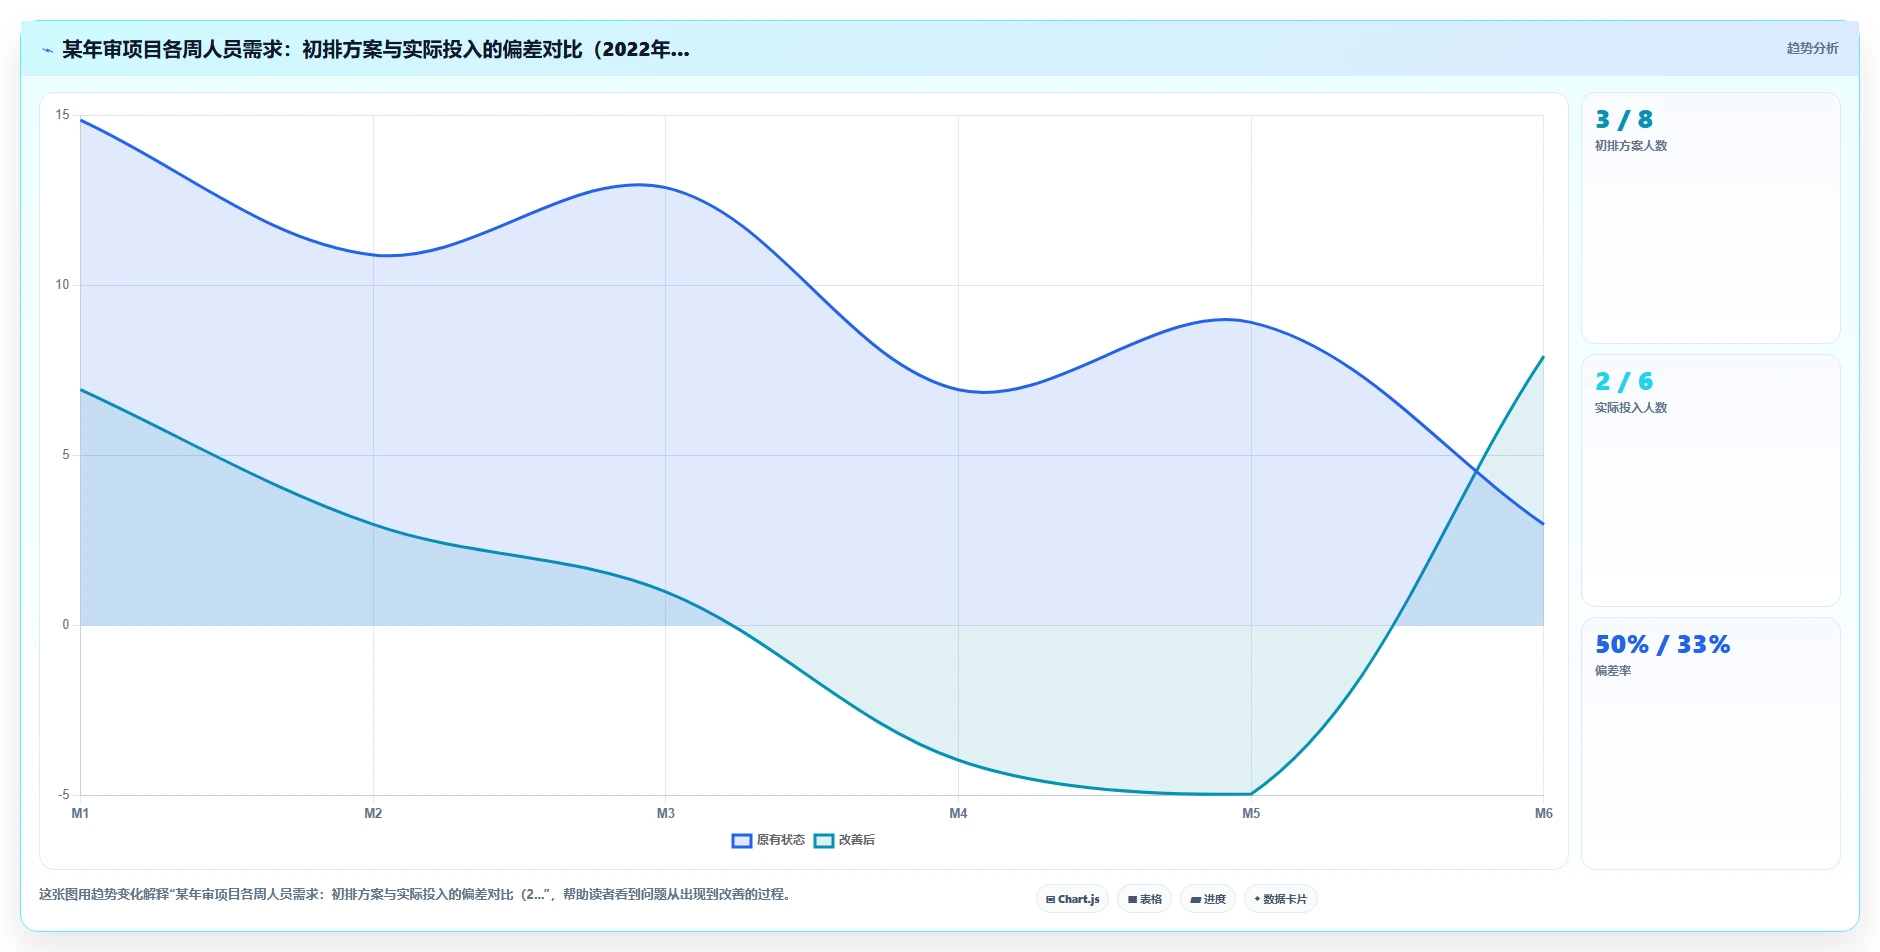Image resolution: width=1880 pixels, height=952 pixels.
Task: Click the teal line endpoint at M6
Action: tap(1543, 357)
